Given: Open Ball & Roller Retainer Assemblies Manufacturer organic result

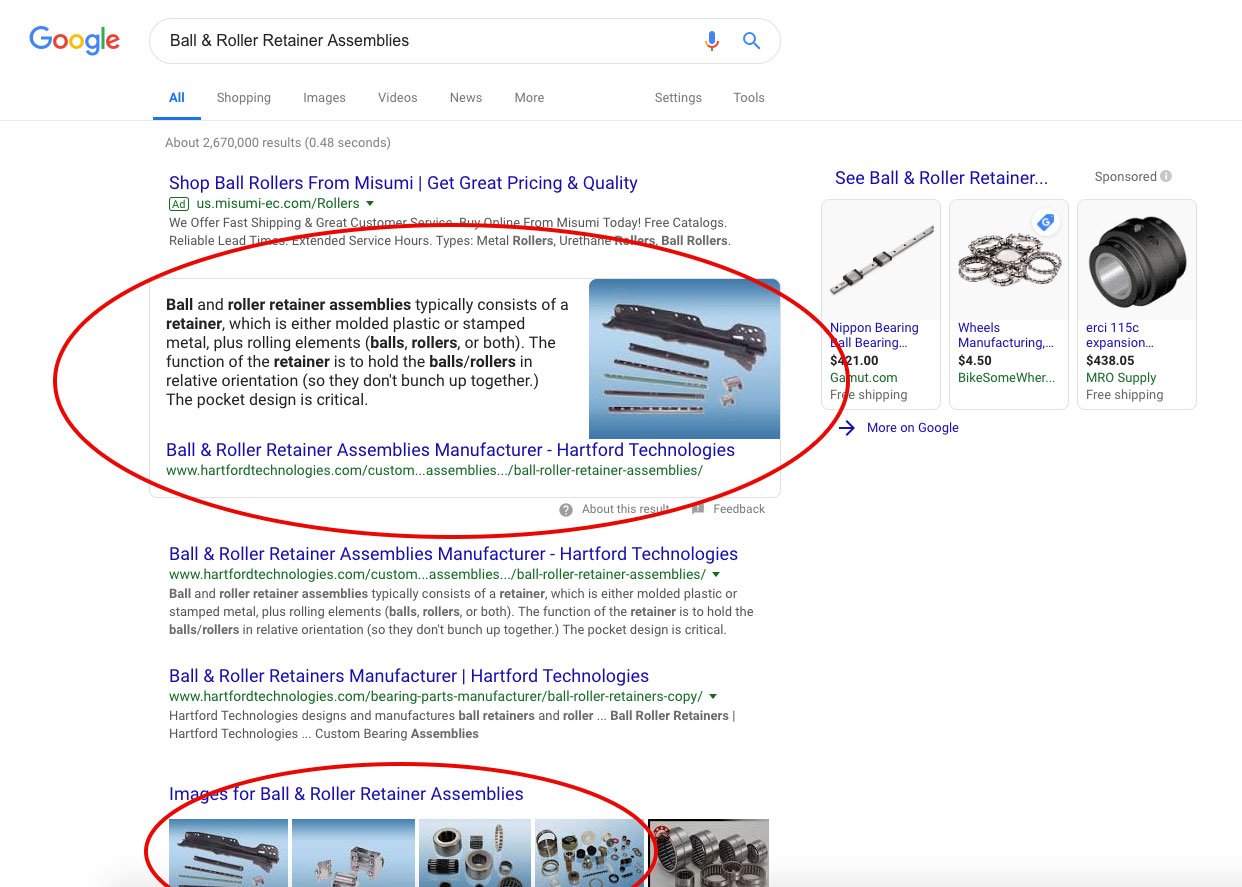Looking at the screenshot, I should pyautogui.click(x=453, y=554).
